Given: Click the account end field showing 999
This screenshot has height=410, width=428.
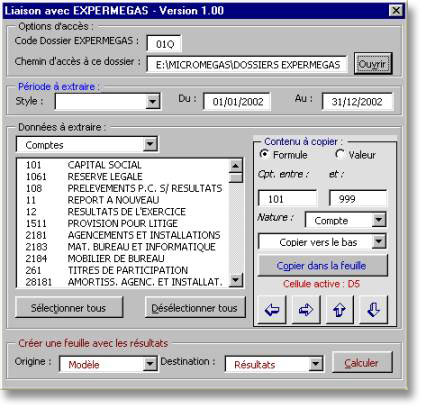Looking at the screenshot, I should click(358, 199).
